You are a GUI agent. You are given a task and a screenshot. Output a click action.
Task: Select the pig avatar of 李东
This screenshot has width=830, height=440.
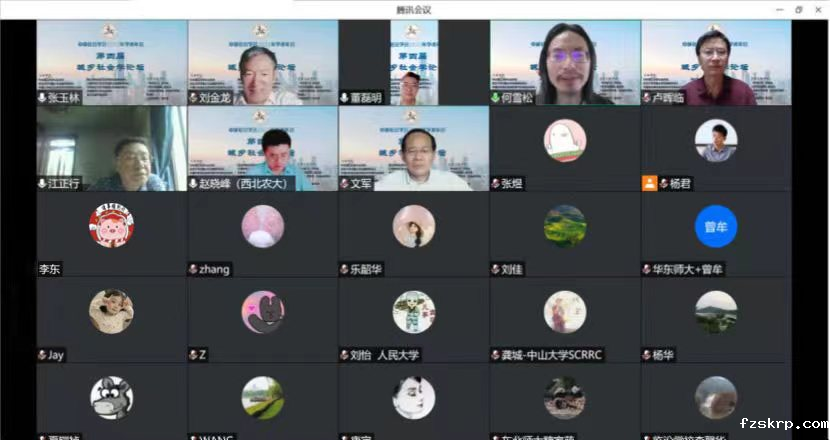tap(111, 225)
